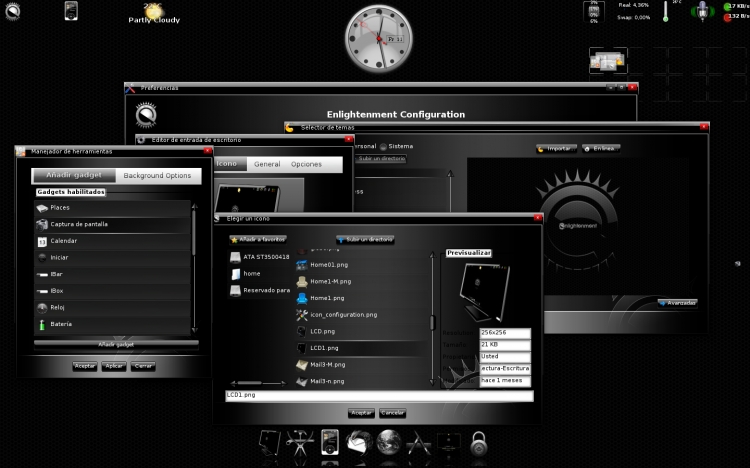Viewport: 750px width, 468px height.
Task: Select Iniciar gadget in list
Action: click(x=112, y=257)
